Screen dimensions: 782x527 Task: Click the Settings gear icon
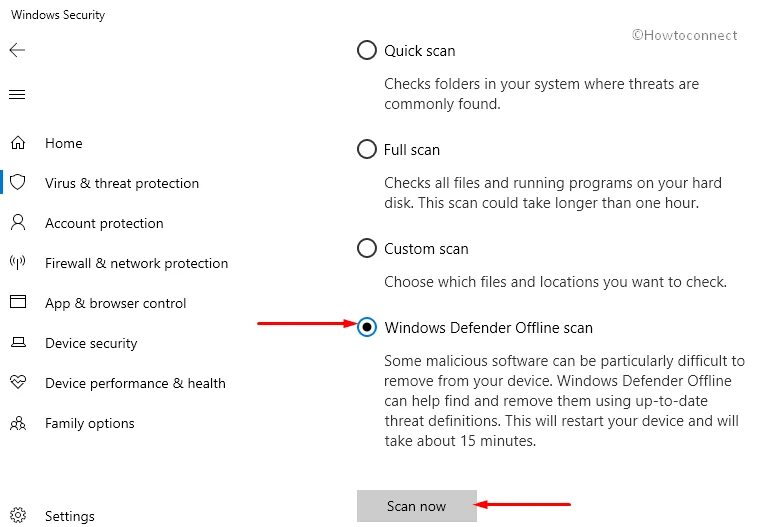pos(18,516)
